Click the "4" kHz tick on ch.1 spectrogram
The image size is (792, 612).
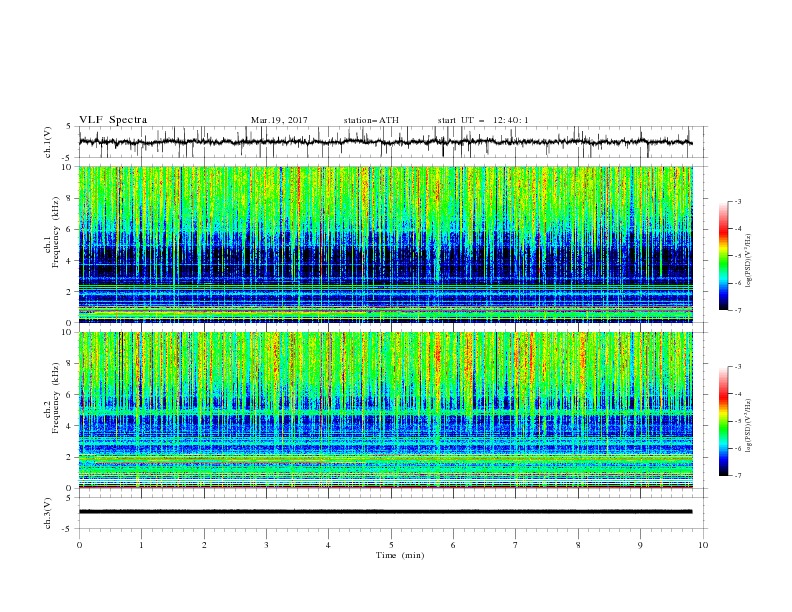point(70,261)
